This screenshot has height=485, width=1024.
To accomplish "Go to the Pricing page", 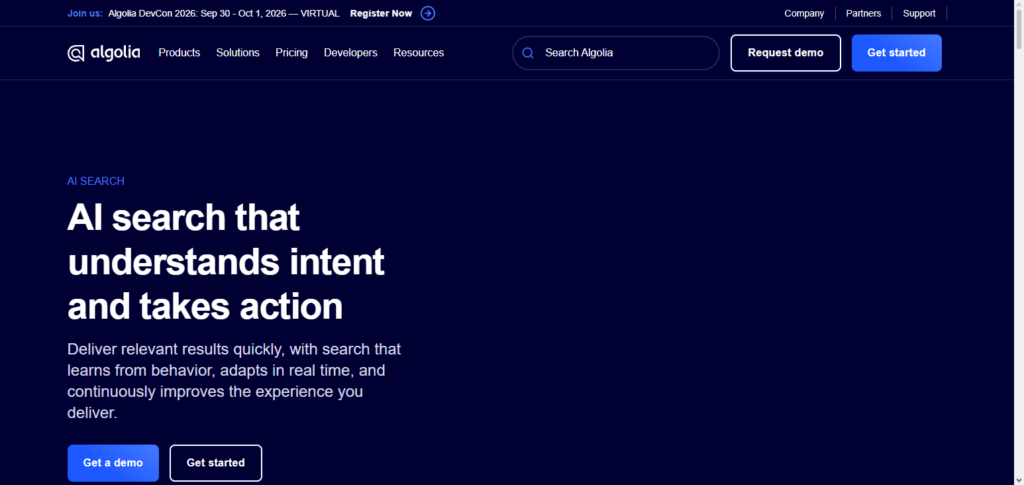I will (291, 53).
